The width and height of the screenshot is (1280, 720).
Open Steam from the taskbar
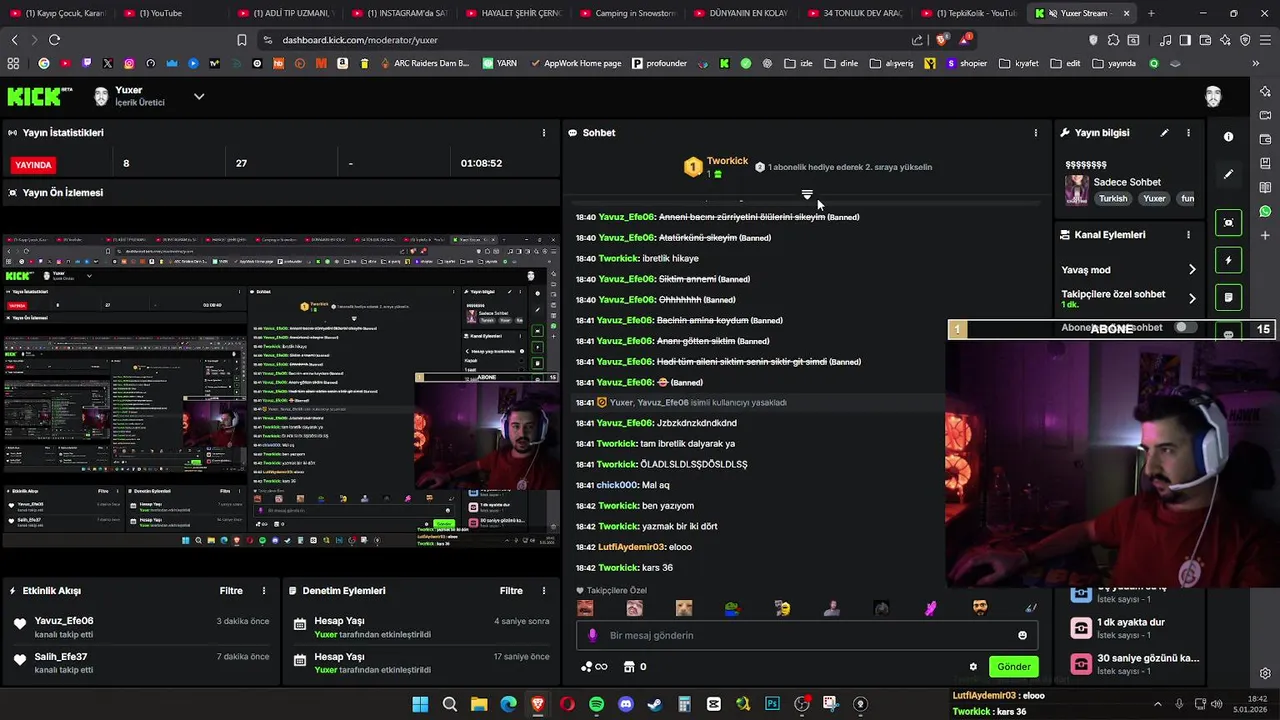tap(655, 704)
